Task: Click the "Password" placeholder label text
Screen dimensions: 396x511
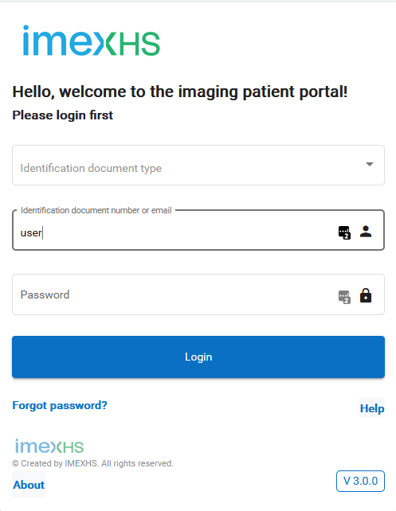Action: tap(45, 295)
